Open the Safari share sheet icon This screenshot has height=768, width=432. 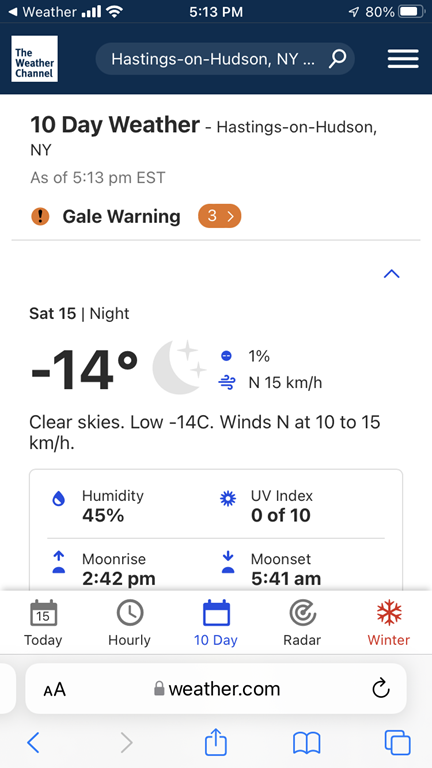[216, 743]
